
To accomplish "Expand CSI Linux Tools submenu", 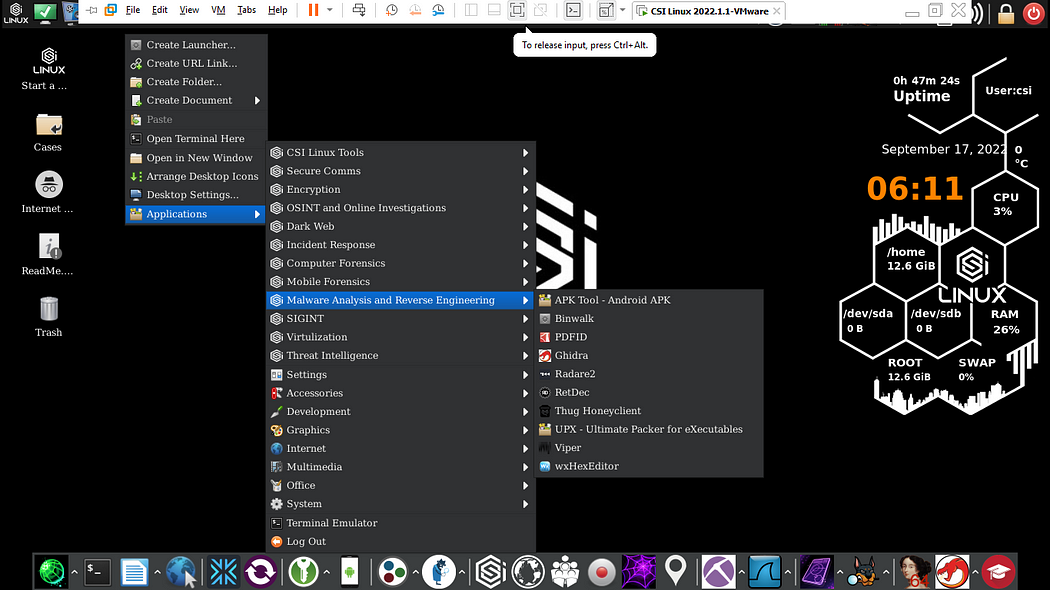I will [400, 153].
